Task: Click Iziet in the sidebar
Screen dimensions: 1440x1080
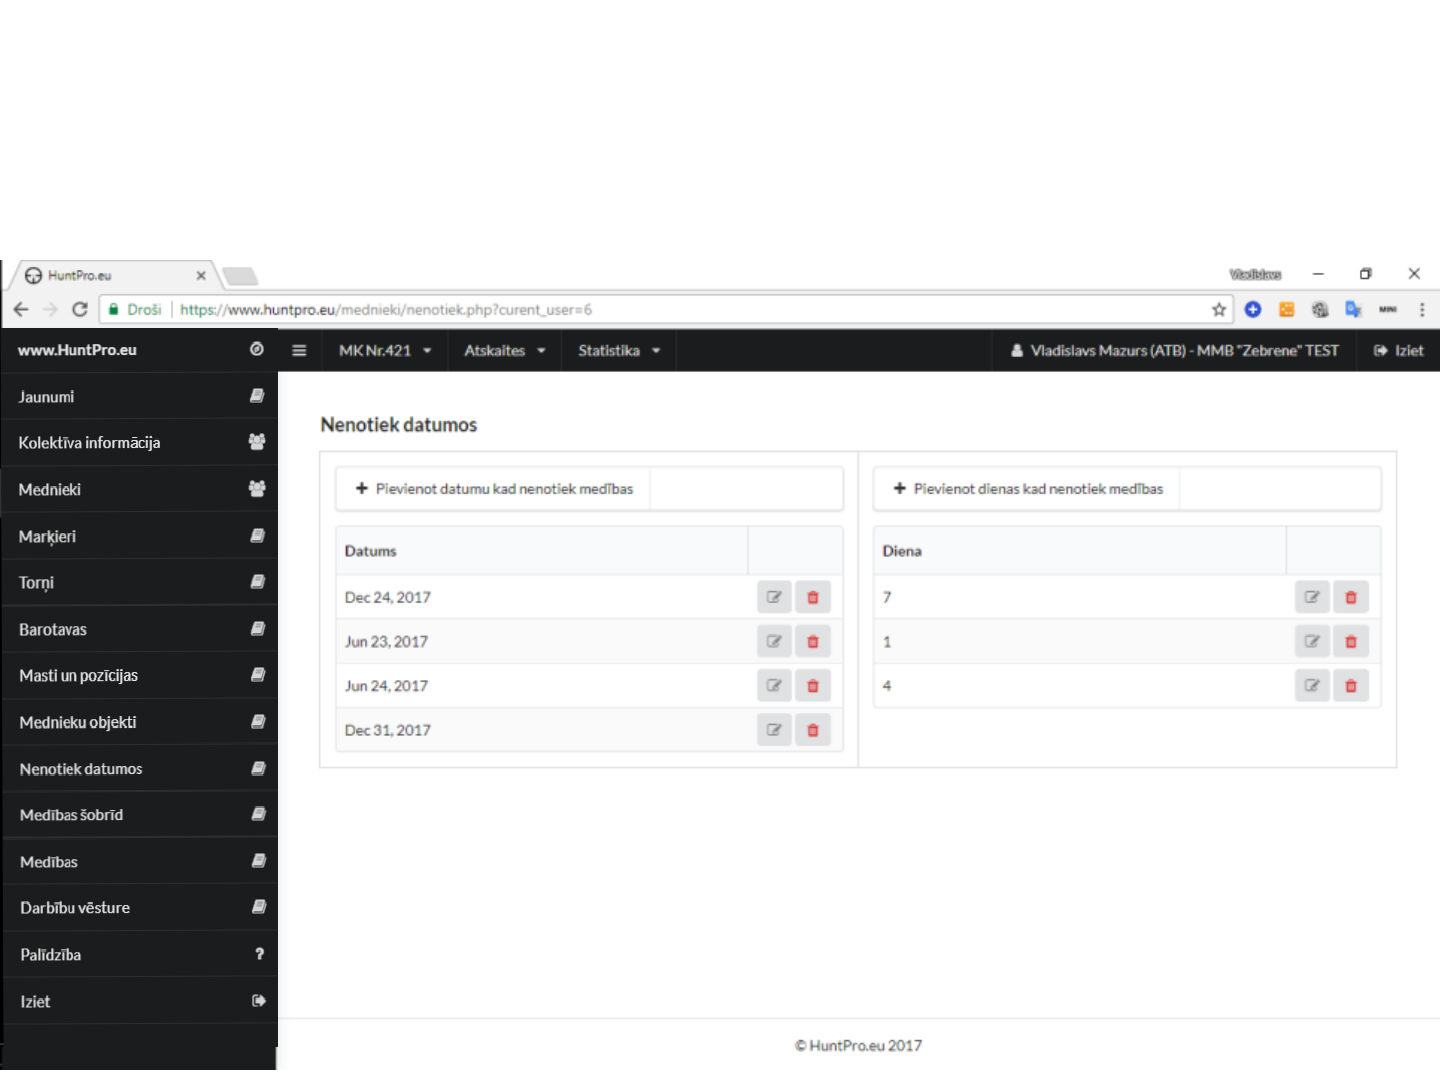Action: pos(140,1001)
